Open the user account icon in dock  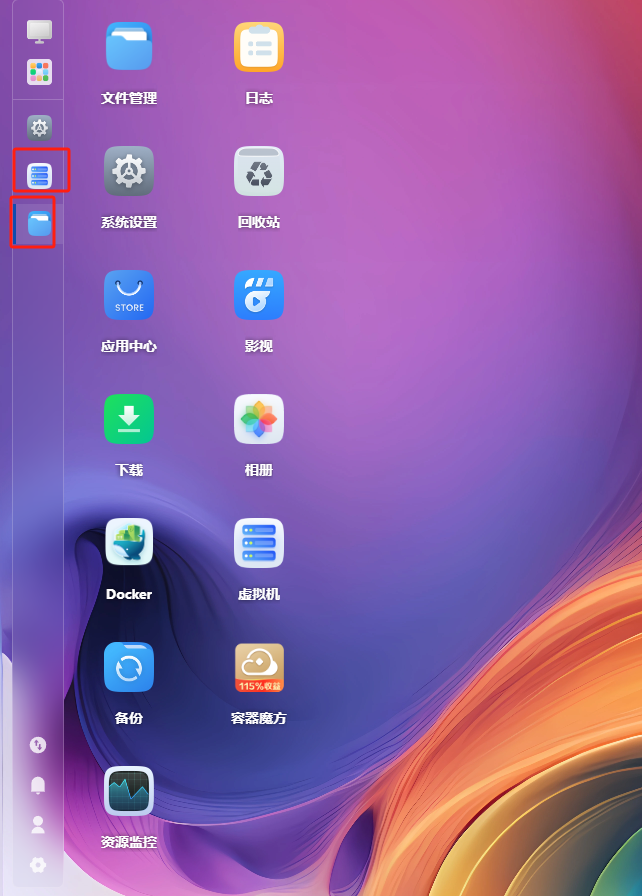tap(38, 825)
